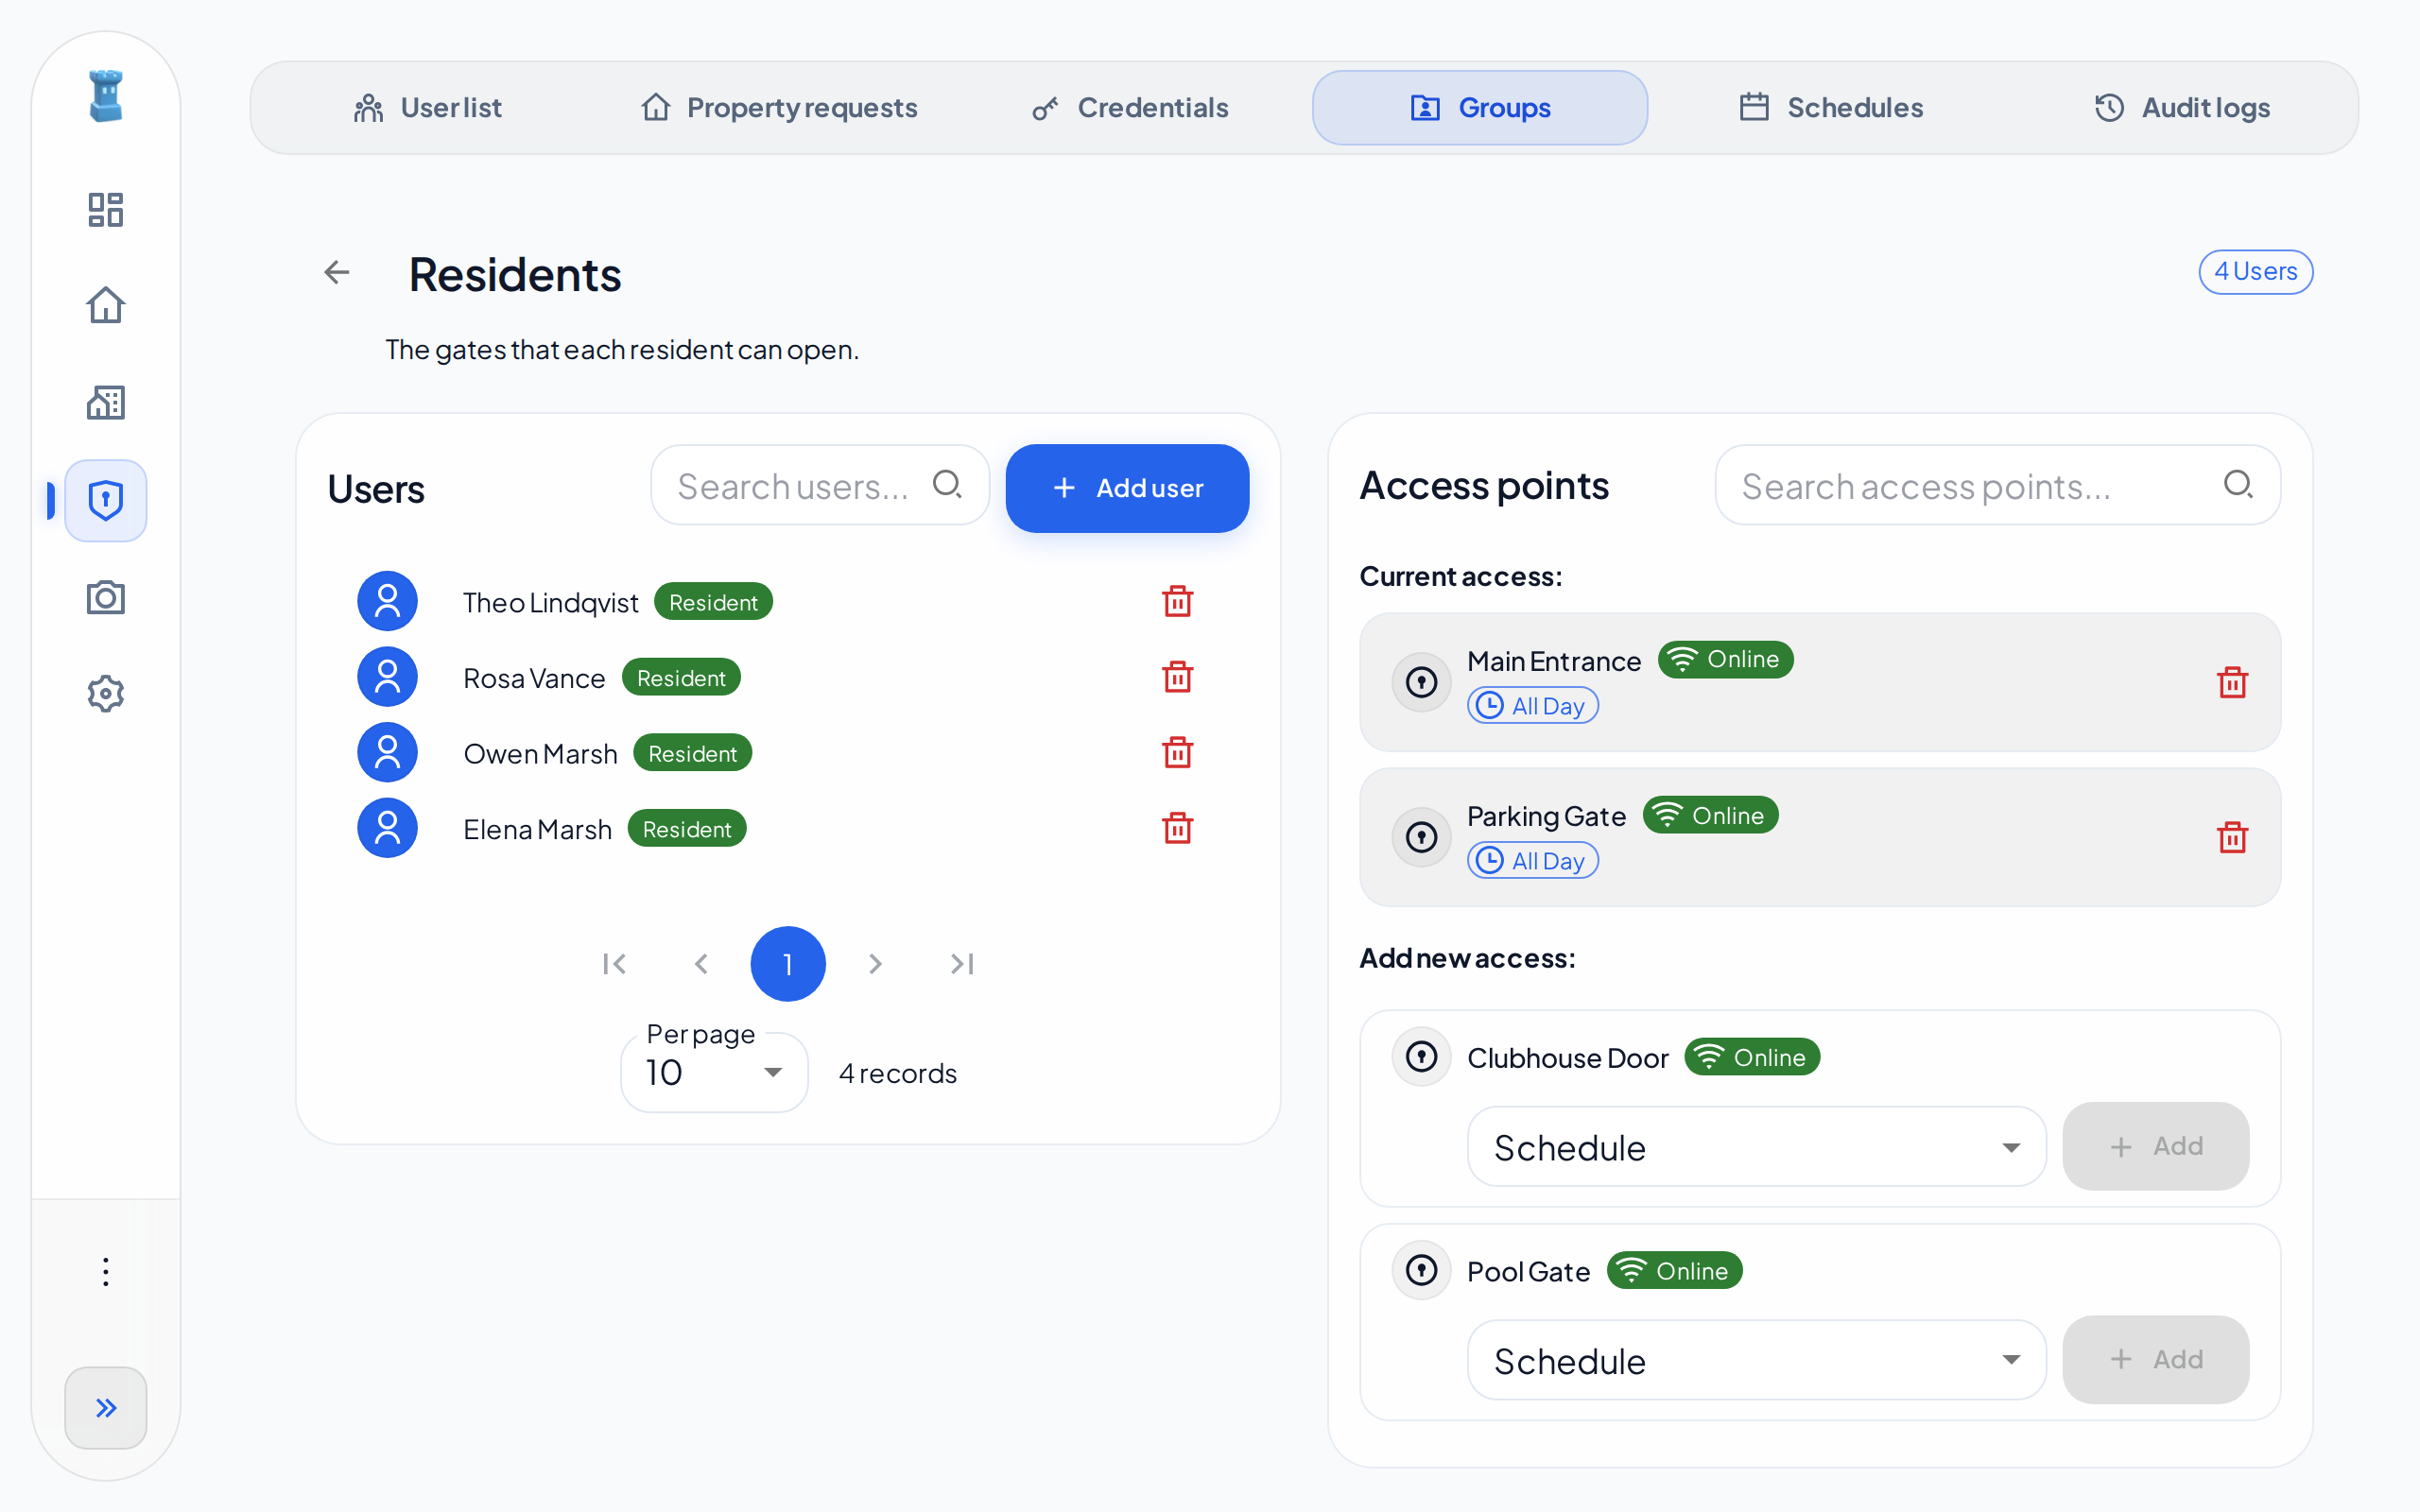Open the buildings icon in sidebar
The width and height of the screenshot is (2420, 1512).
(105, 402)
